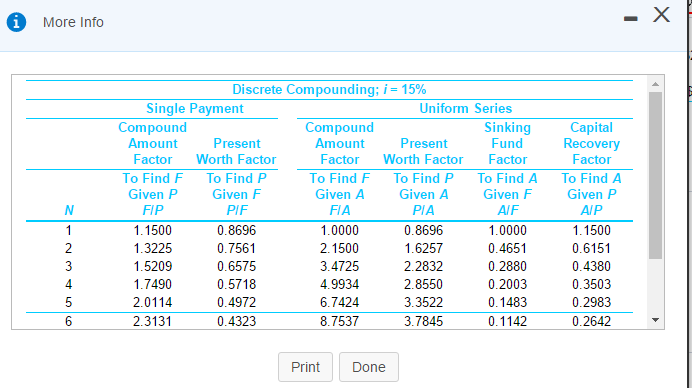Click the value 0.6575

pyautogui.click(x=237, y=267)
